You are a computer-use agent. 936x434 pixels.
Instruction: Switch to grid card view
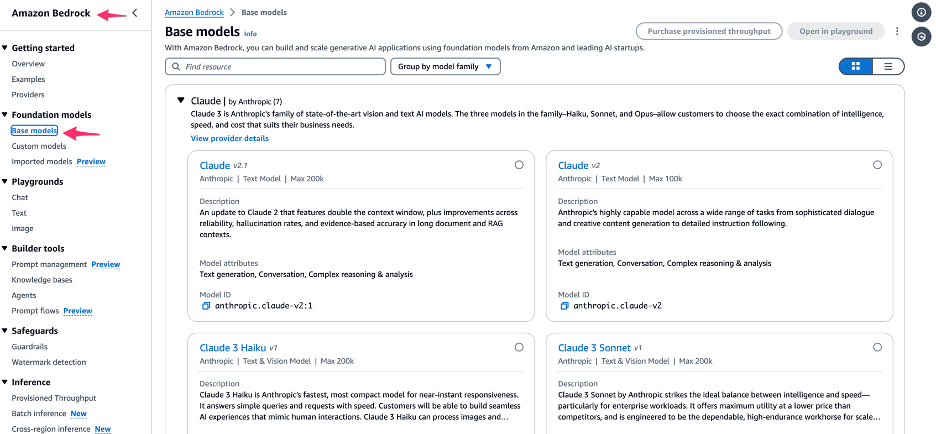point(855,66)
